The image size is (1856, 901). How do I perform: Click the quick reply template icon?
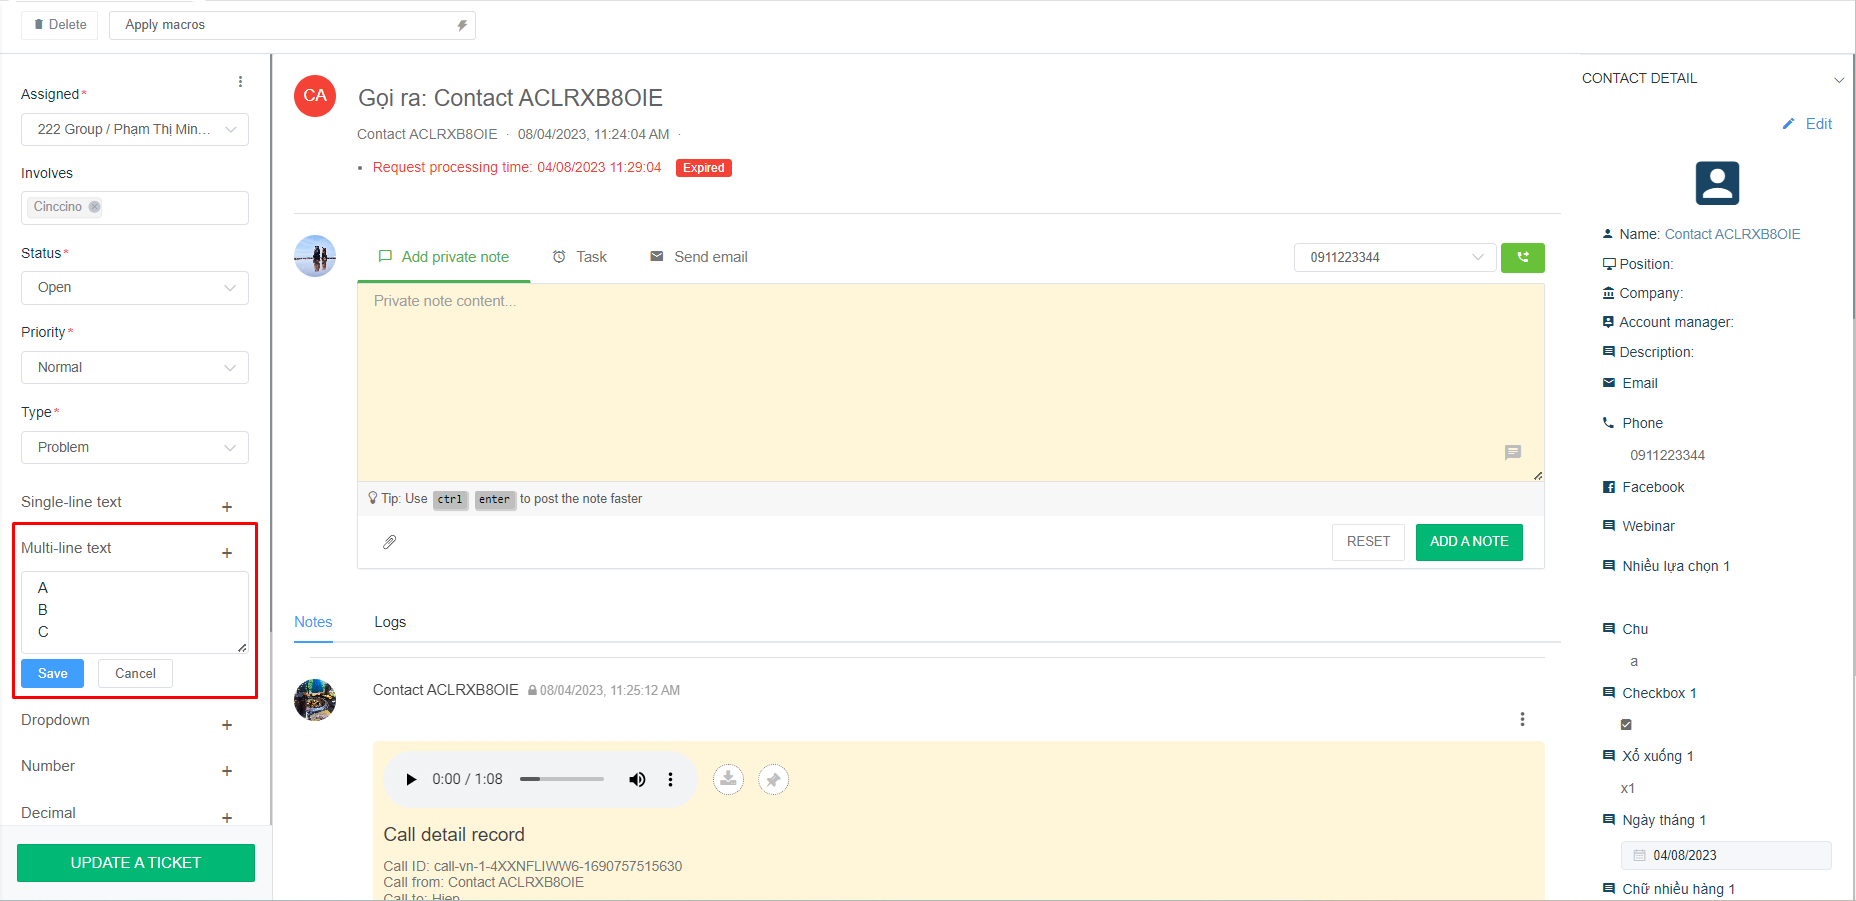pyautogui.click(x=1512, y=453)
